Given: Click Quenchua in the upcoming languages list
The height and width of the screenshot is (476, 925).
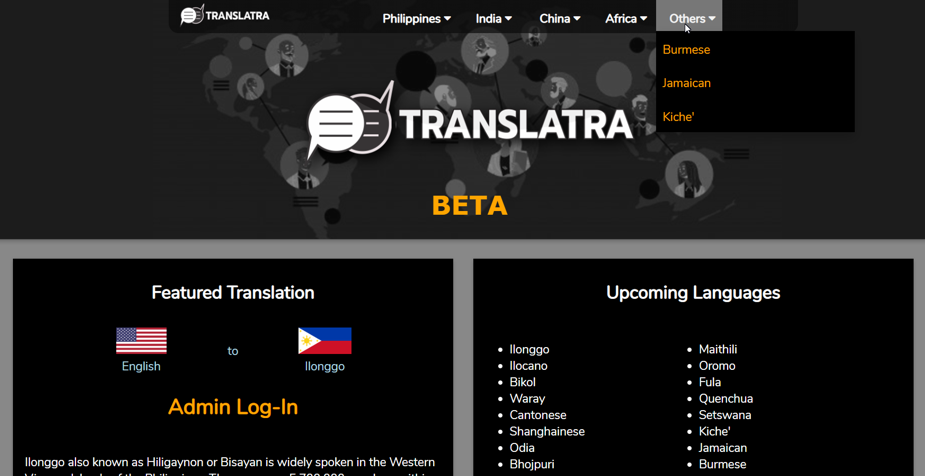Looking at the screenshot, I should (726, 399).
